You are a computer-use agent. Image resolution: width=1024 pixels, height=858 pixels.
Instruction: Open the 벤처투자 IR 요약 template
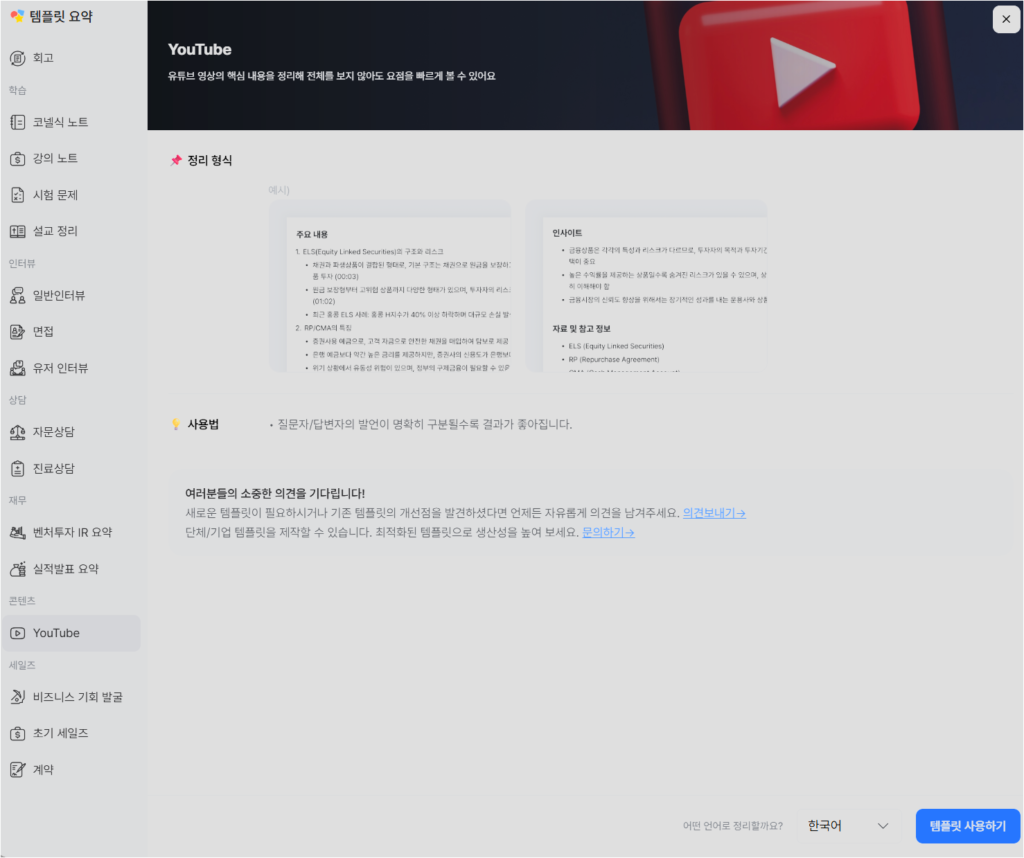19,532
